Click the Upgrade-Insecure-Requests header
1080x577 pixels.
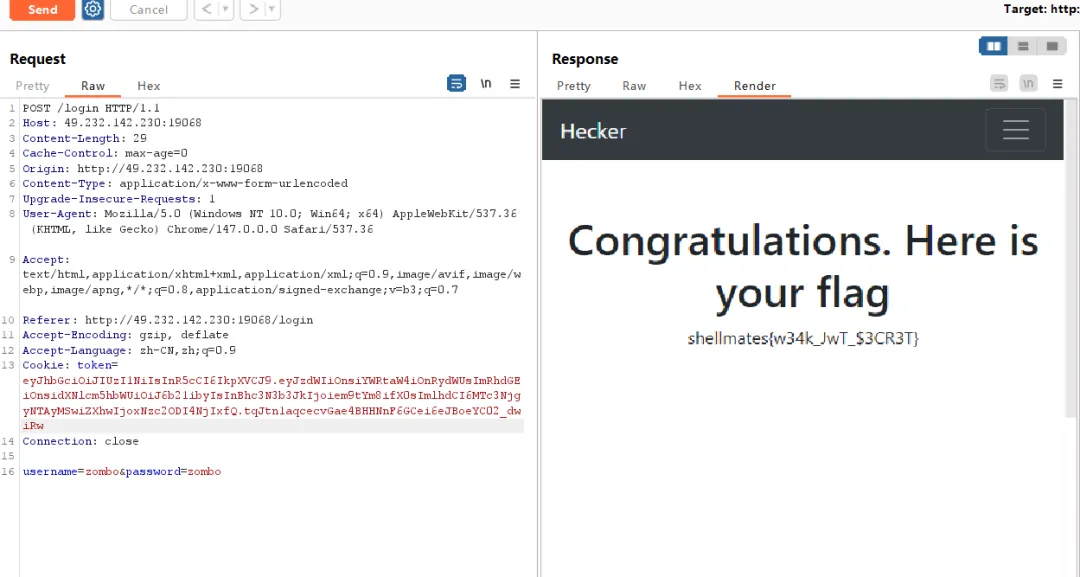(118, 199)
